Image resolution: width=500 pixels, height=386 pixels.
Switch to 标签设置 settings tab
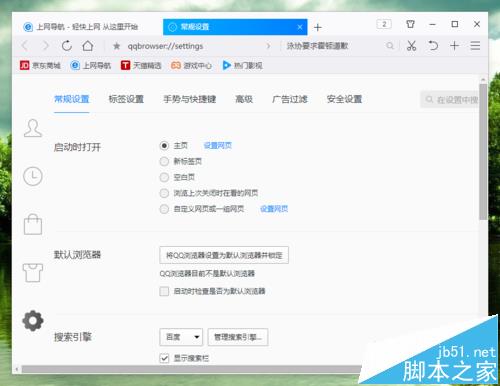(x=126, y=99)
